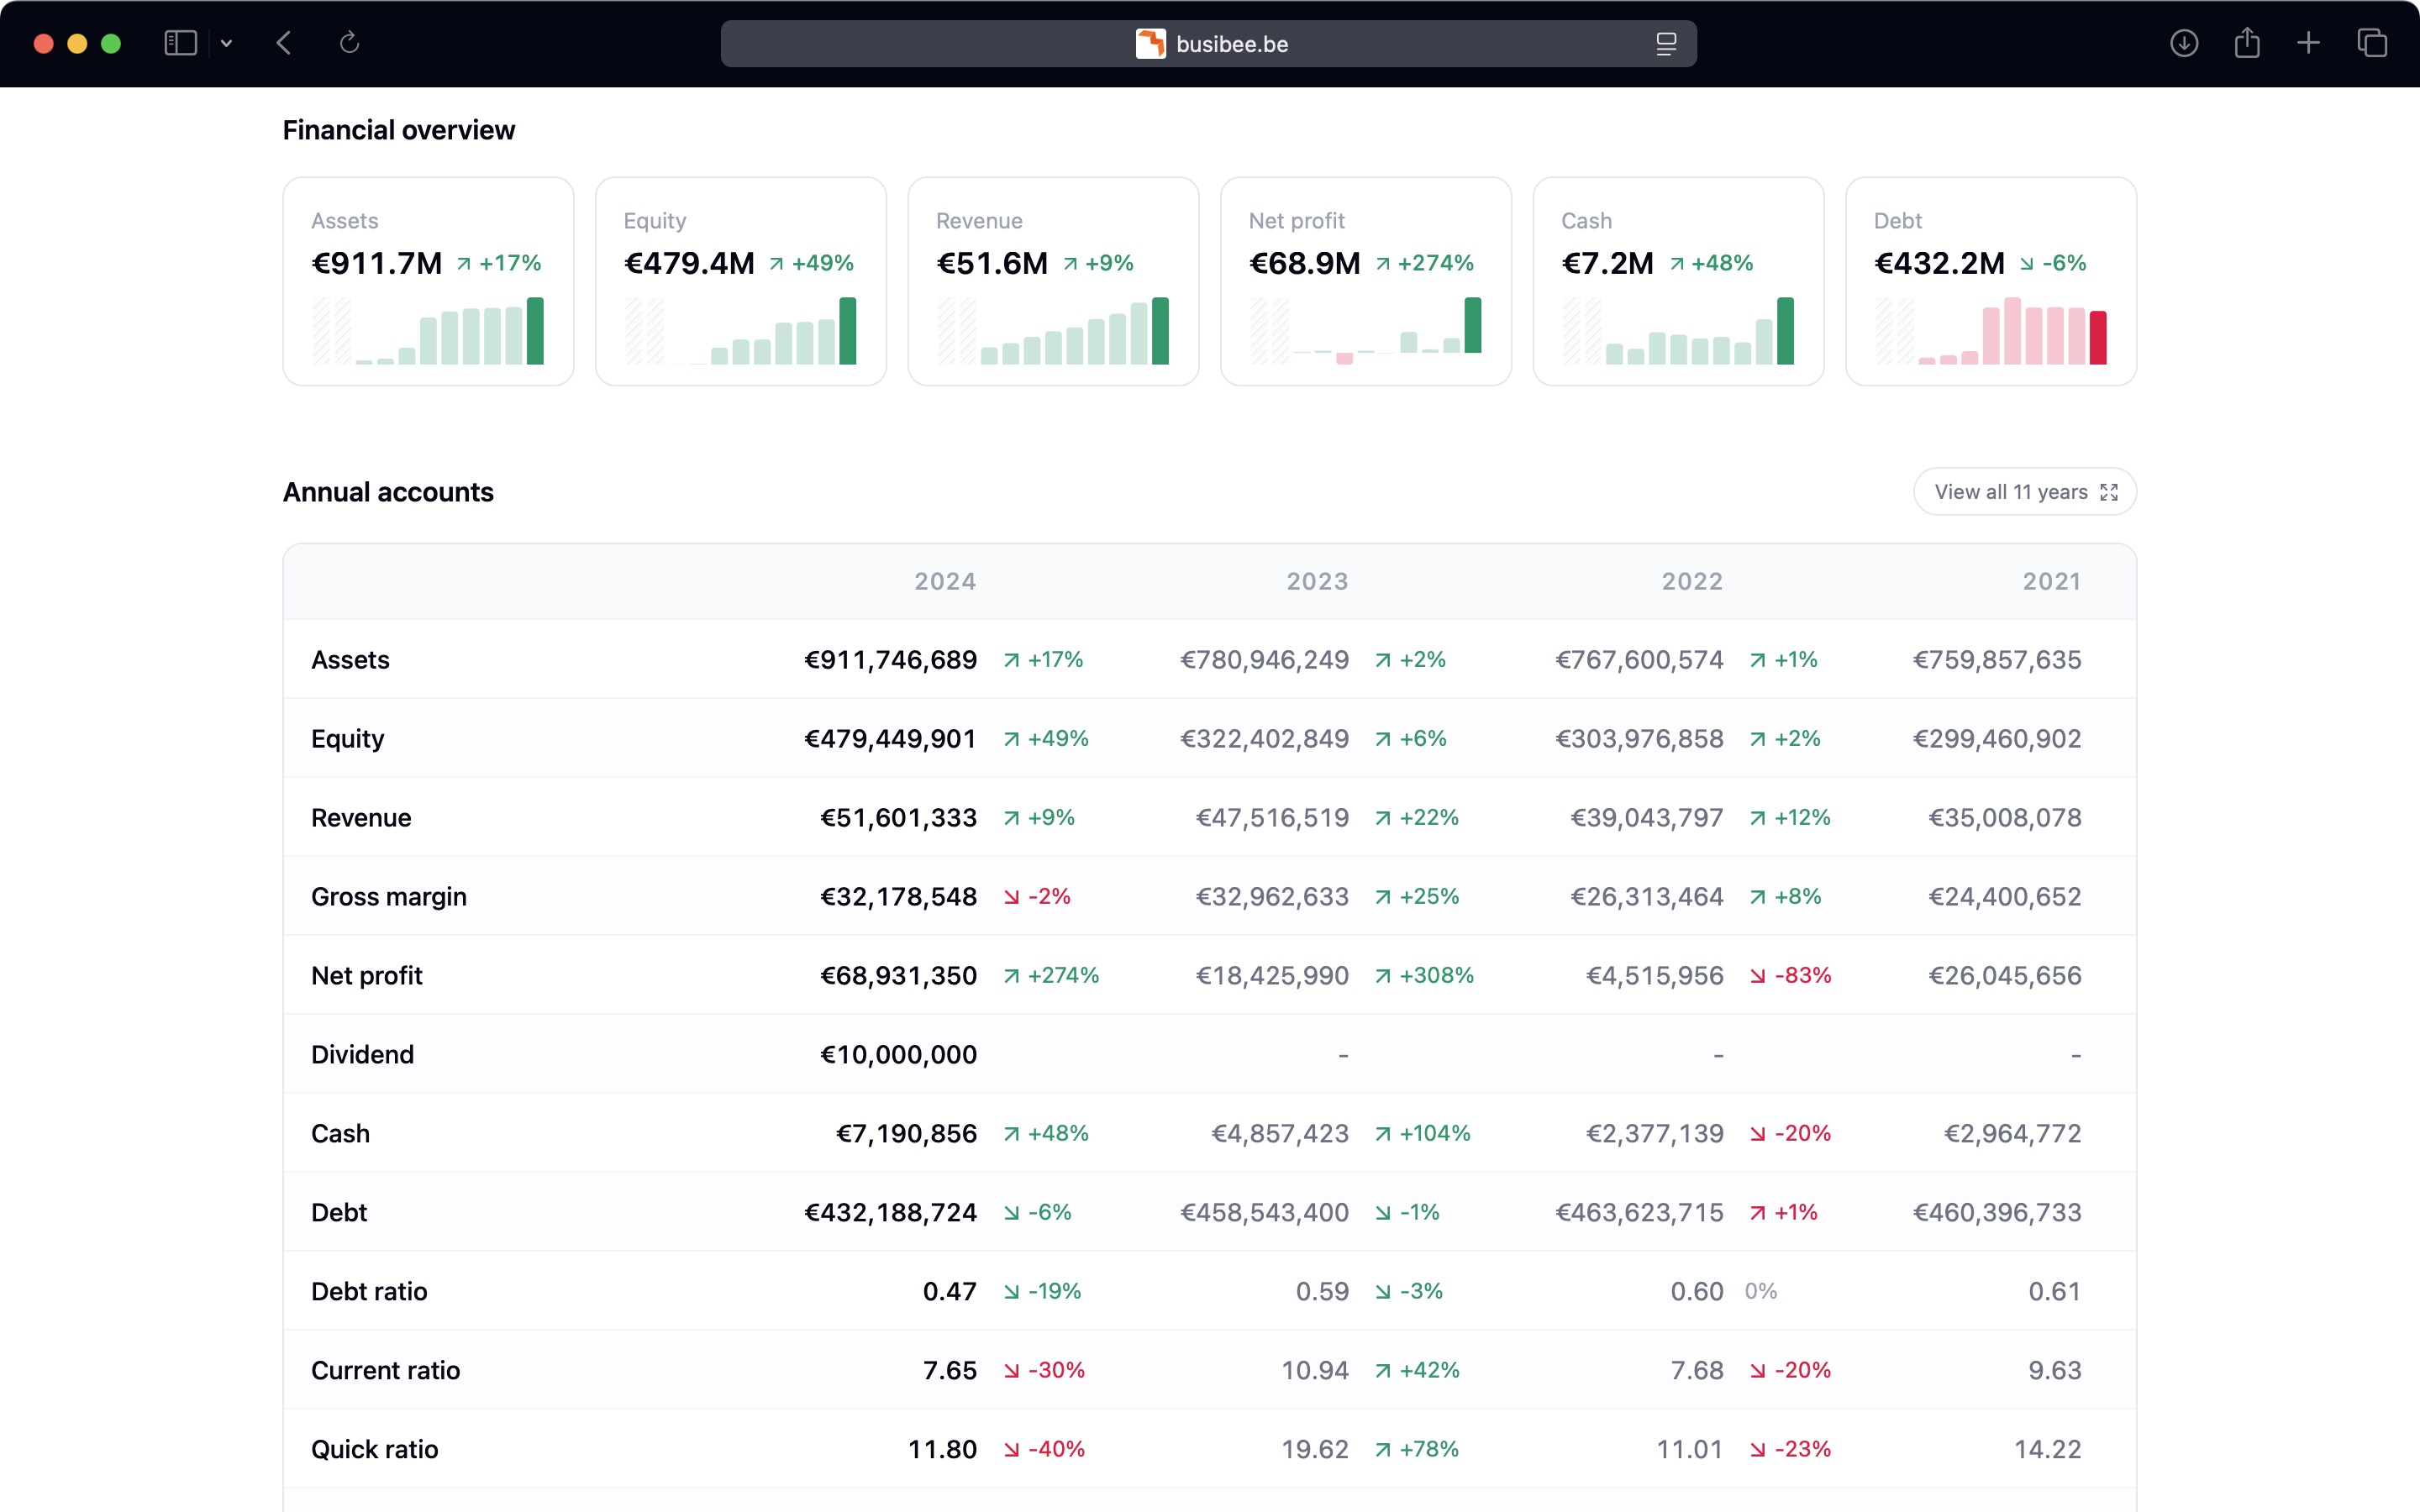Click the expand arrows icon beside years
This screenshot has width=2420, height=1512.
click(x=2109, y=492)
